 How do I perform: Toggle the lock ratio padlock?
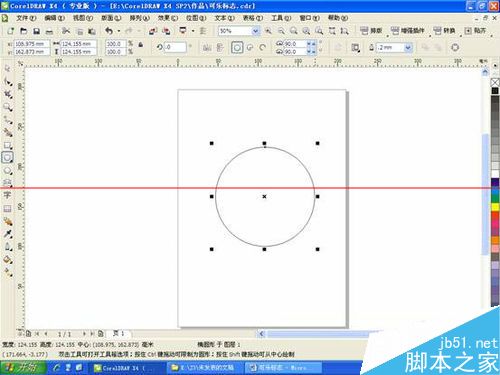(x=141, y=44)
